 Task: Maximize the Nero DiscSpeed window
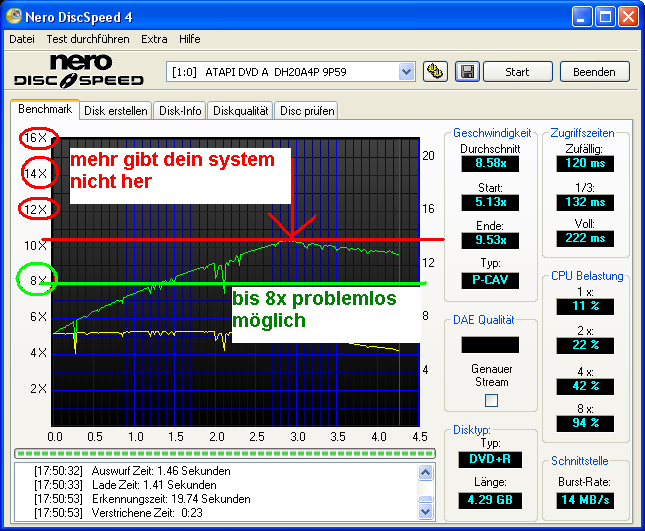click(606, 17)
